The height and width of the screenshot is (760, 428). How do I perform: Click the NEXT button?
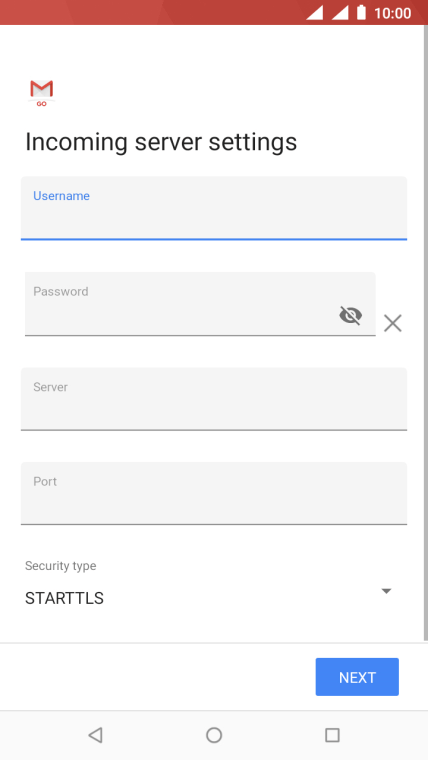point(357,677)
